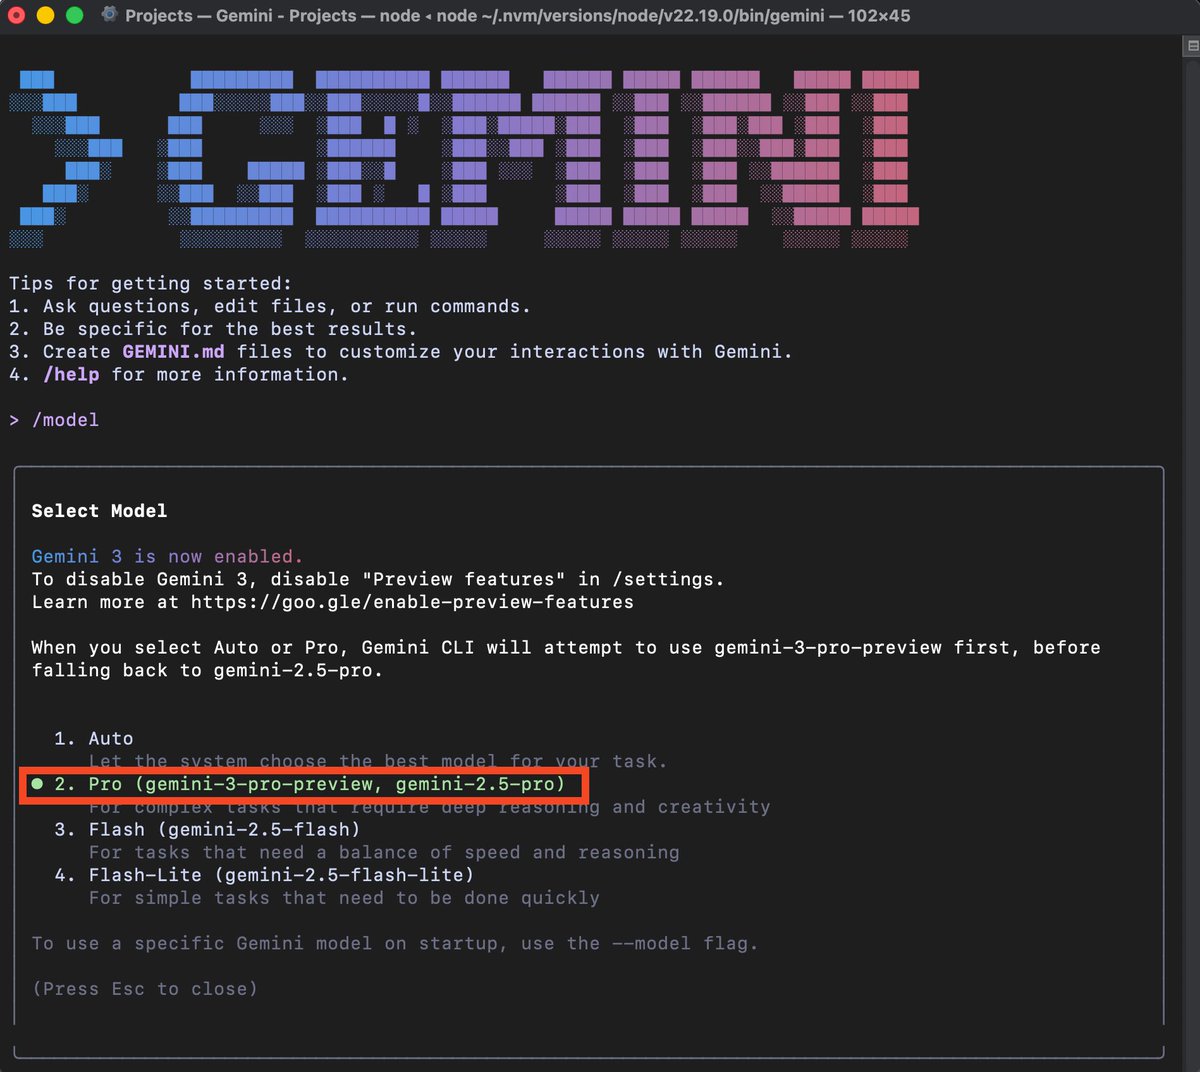1200x1072 pixels.
Task: Click the terminal gear icon in title bar
Action: click(x=109, y=15)
